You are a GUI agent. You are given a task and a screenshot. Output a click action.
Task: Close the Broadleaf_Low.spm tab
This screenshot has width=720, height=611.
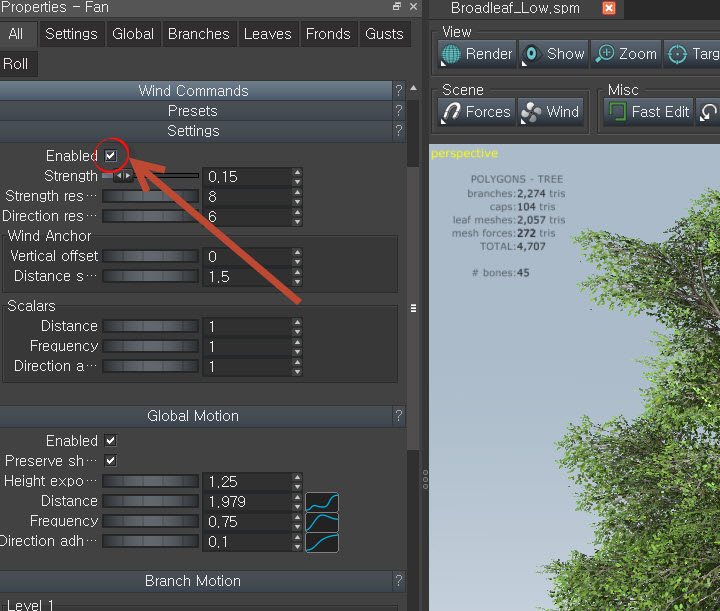tap(609, 8)
